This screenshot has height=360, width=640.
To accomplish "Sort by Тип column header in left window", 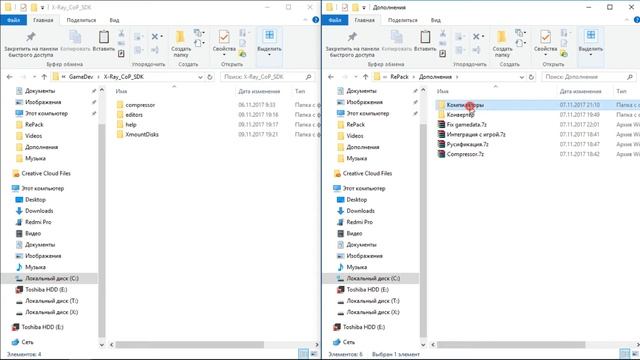I will (x=300, y=91).
